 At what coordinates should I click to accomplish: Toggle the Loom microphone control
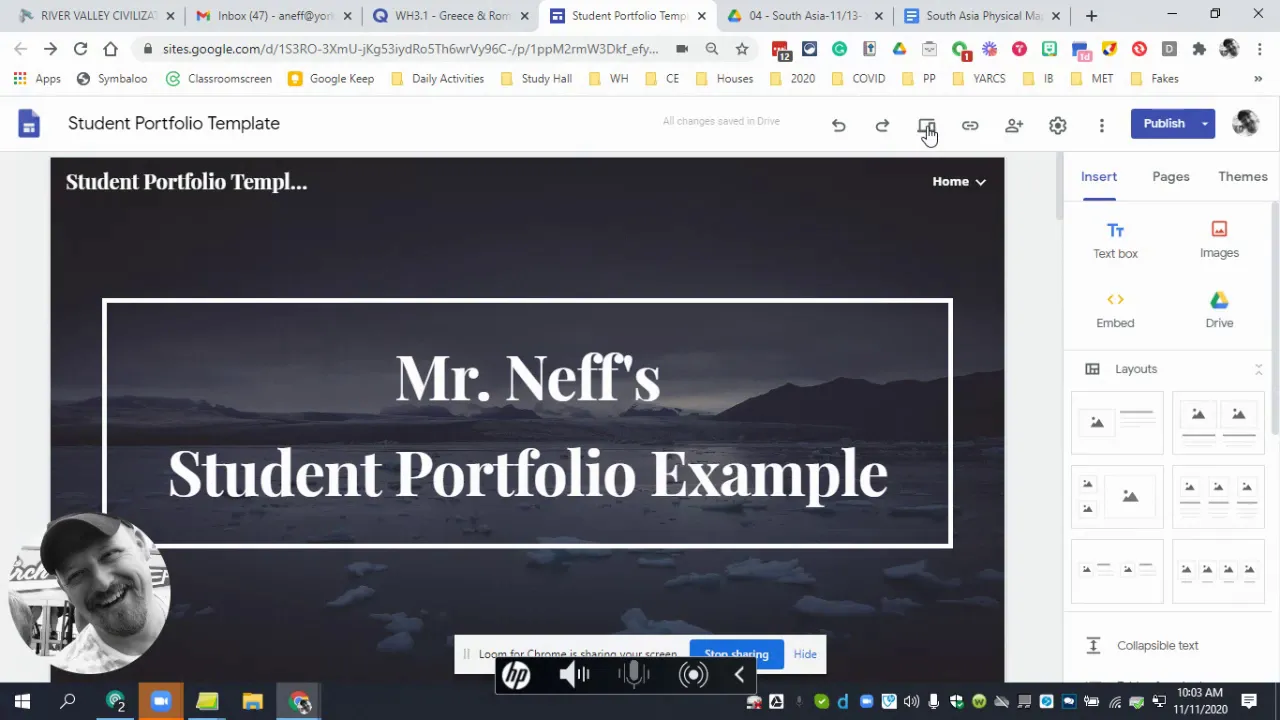pos(633,675)
